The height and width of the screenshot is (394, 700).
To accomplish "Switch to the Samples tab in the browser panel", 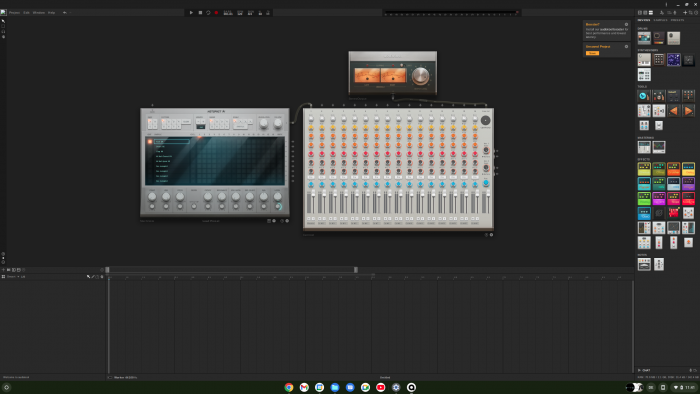I will click(x=660, y=20).
